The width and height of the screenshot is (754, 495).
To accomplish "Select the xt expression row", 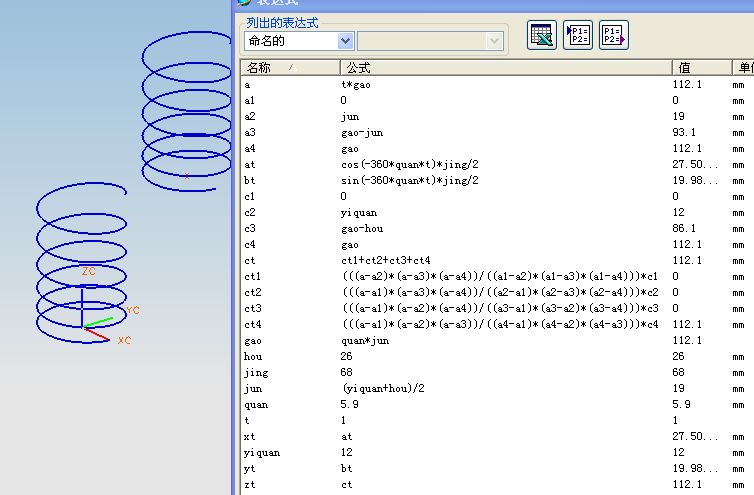I will [x=497, y=436].
